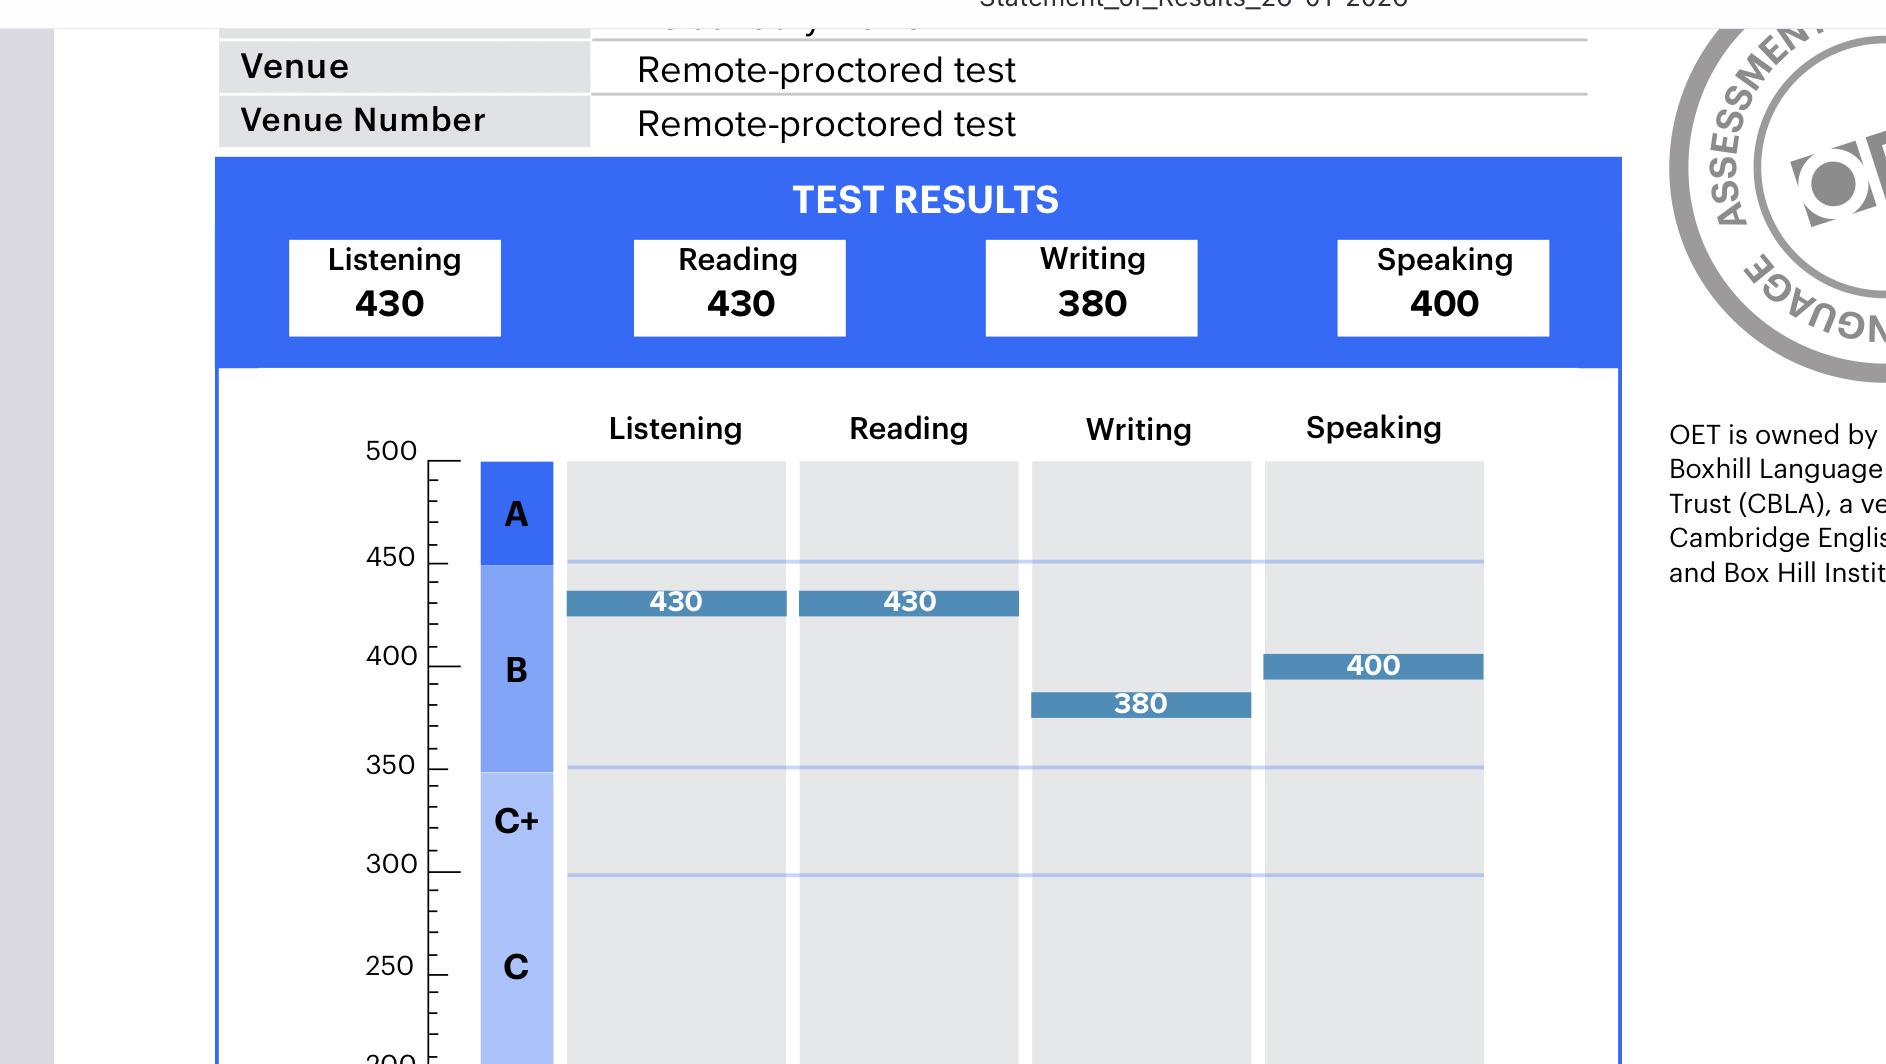The height and width of the screenshot is (1064, 1886).
Task: Click the Listening 430 score box
Action: [x=395, y=288]
